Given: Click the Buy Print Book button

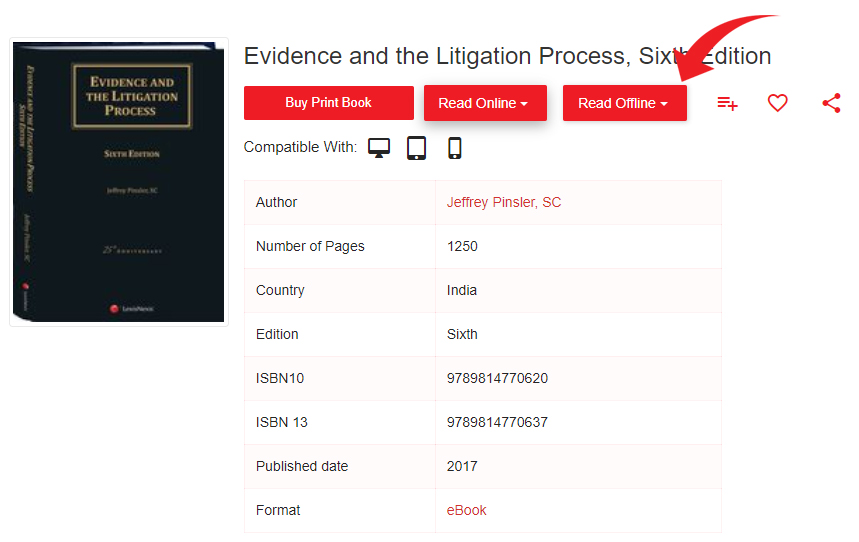Looking at the screenshot, I should click(329, 102).
